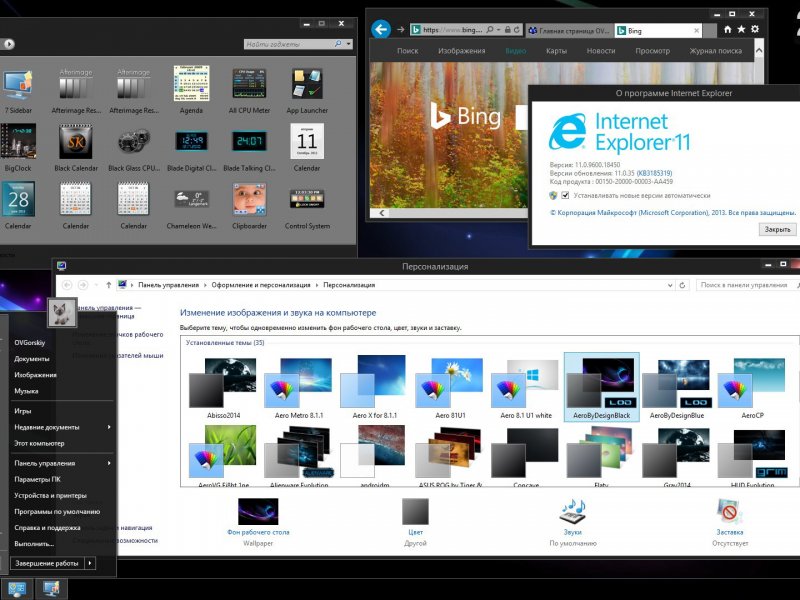
Task: Open the gadget search options dropdown
Action: tap(349, 44)
